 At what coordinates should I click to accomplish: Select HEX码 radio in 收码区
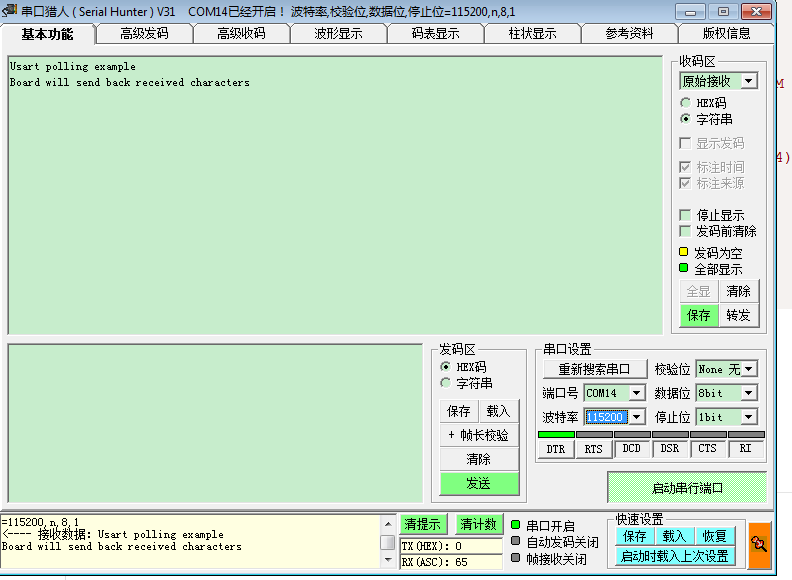click(x=685, y=103)
